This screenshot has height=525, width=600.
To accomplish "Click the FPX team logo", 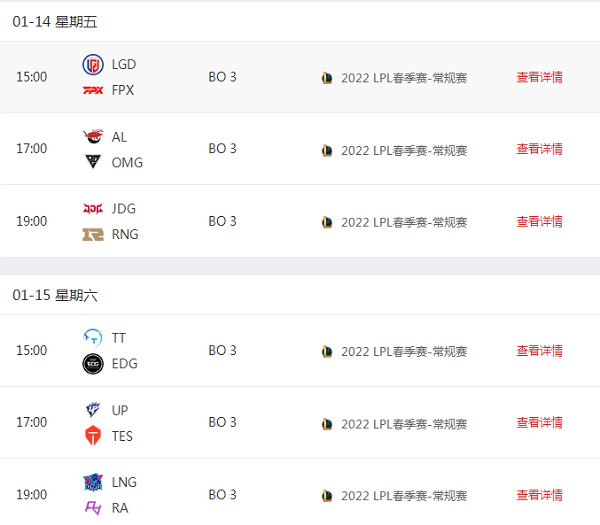I will [93, 90].
